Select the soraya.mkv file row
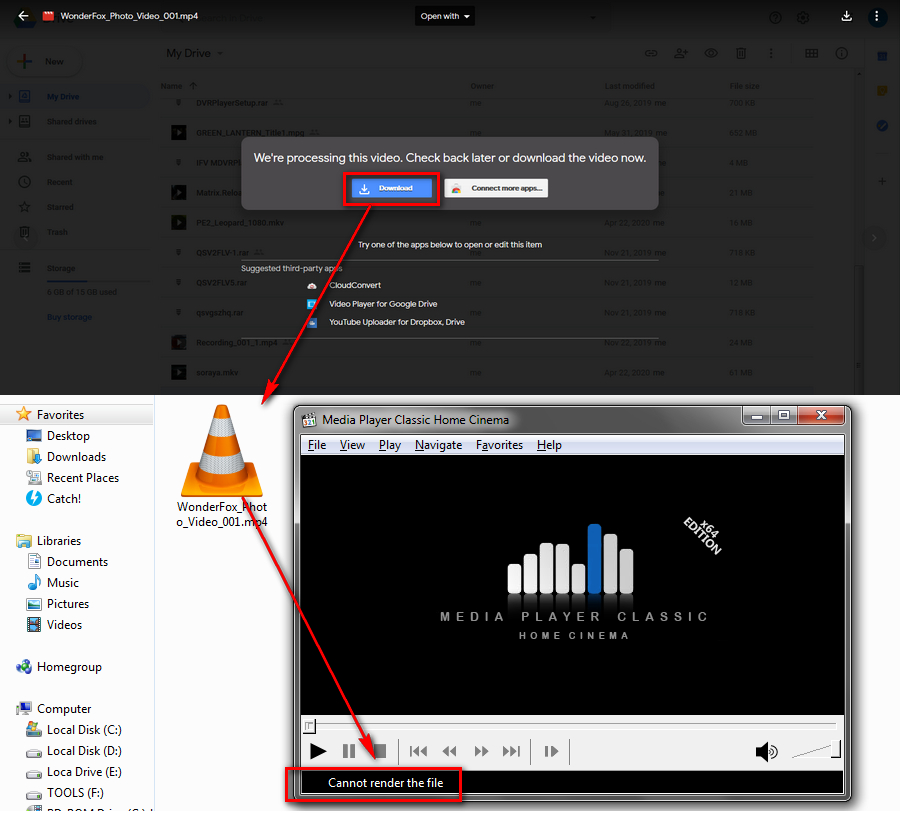The width and height of the screenshot is (900, 814). 488,373
